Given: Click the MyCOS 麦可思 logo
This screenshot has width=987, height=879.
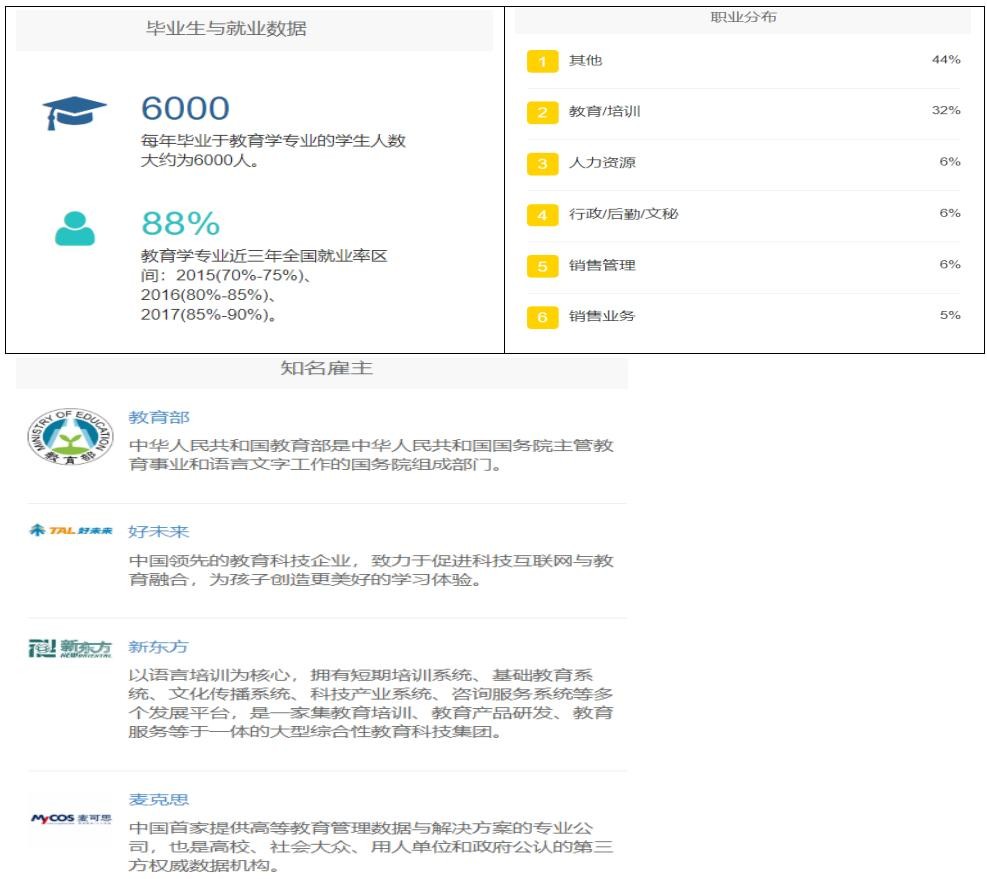Looking at the screenshot, I should (x=70, y=819).
